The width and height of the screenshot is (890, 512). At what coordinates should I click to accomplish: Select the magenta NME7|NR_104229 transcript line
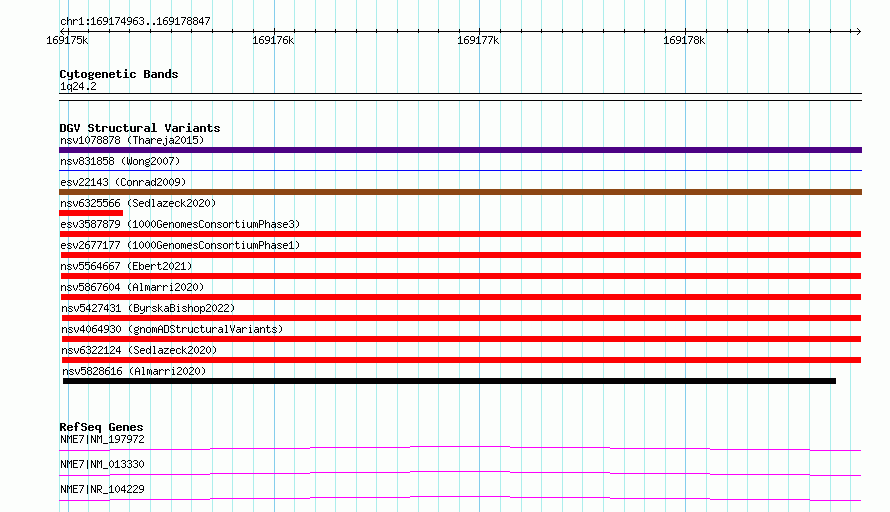(x=460, y=498)
